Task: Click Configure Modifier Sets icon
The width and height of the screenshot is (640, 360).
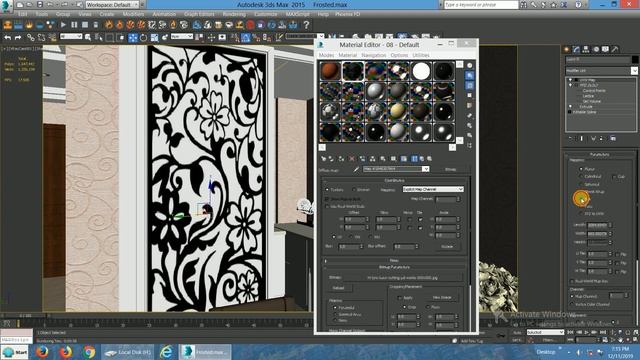Action: coord(613,138)
